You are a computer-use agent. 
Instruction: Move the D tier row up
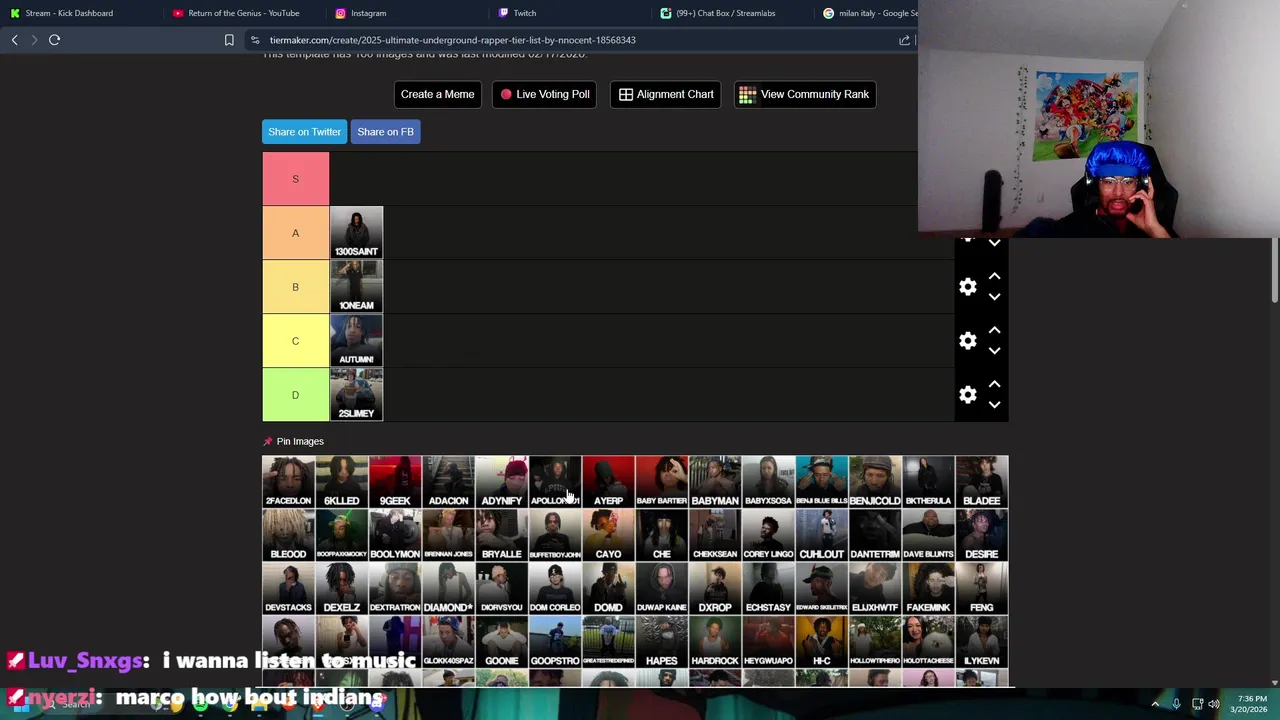[x=994, y=385]
